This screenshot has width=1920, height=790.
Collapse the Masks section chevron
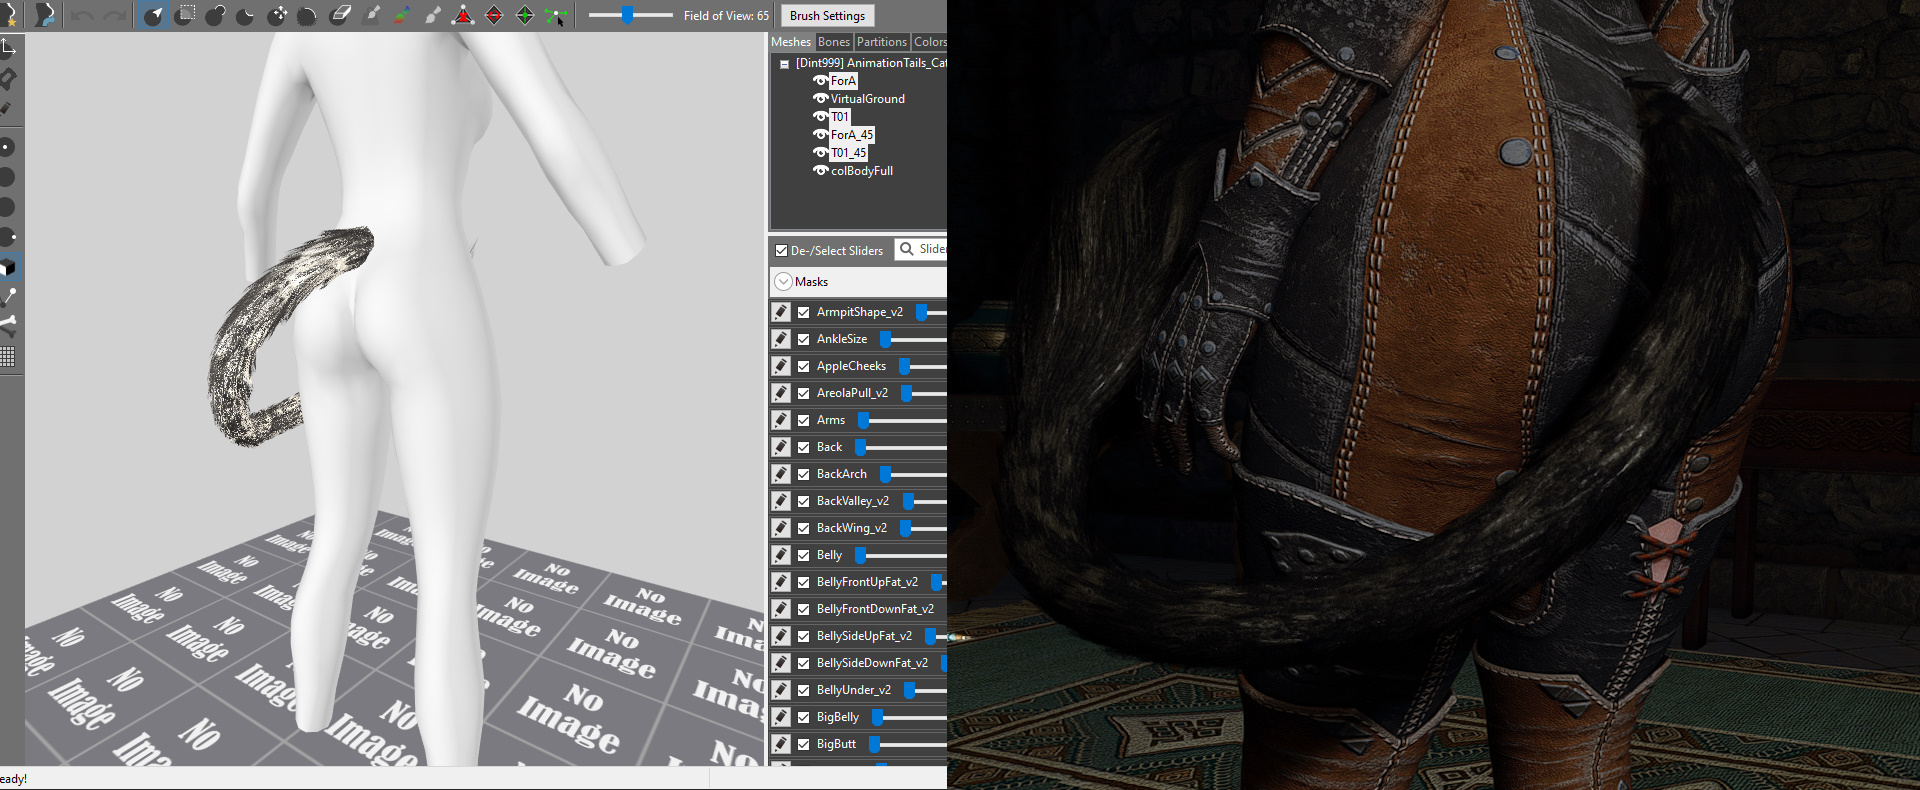coord(783,282)
